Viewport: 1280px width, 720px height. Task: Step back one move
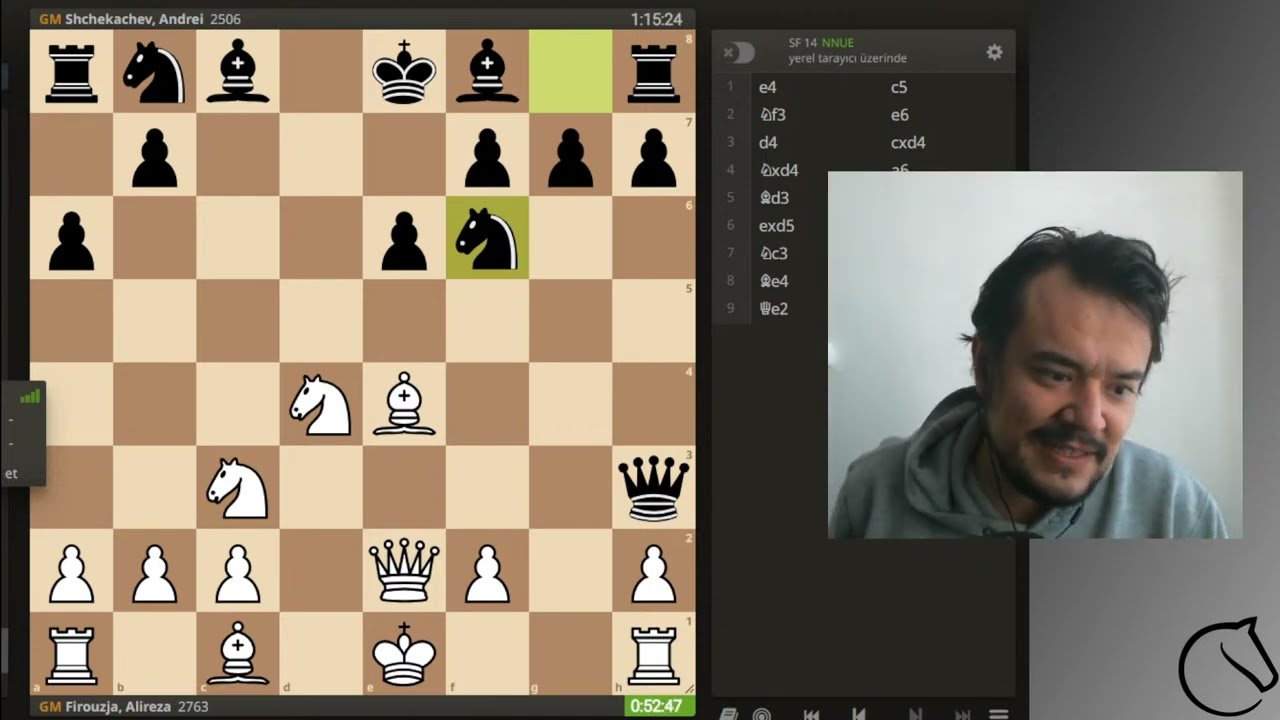858,714
